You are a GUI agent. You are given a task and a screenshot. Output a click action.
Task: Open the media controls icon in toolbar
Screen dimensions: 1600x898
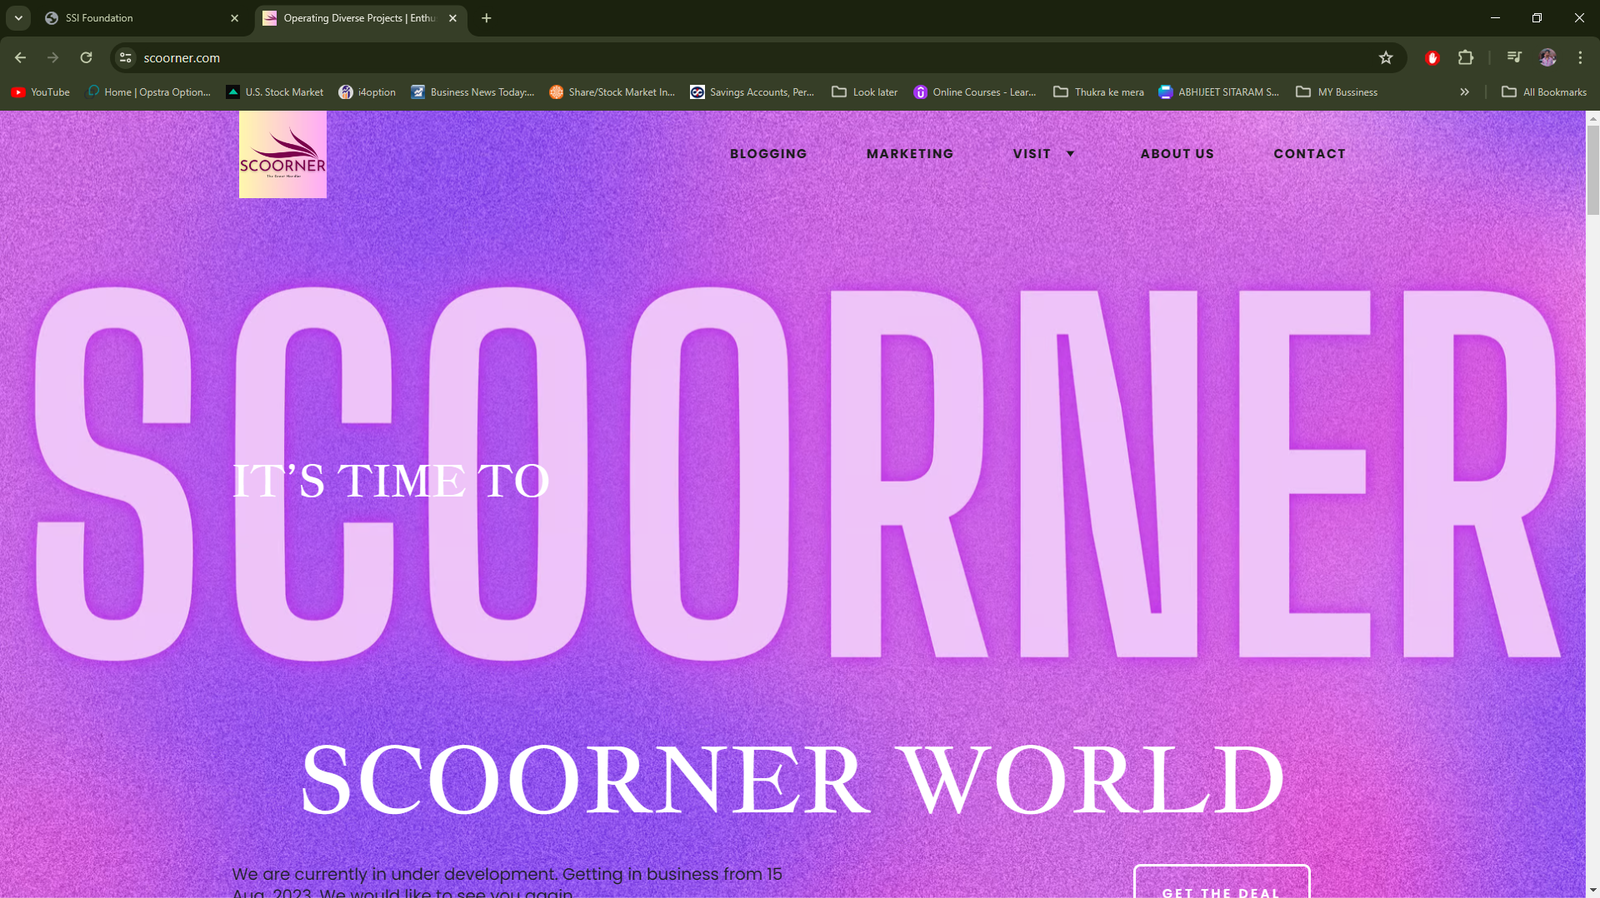1514,58
